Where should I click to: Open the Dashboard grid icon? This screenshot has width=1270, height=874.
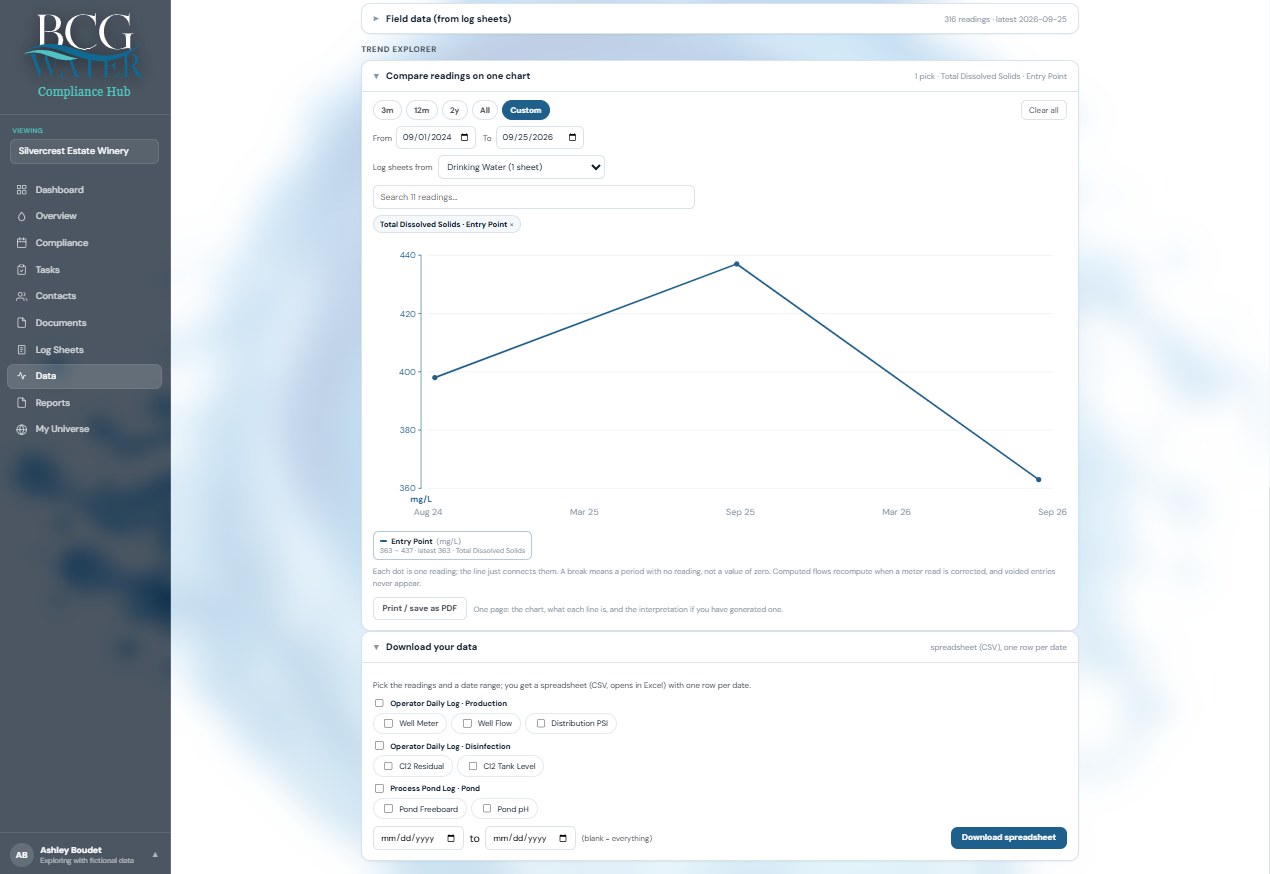[22, 190]
